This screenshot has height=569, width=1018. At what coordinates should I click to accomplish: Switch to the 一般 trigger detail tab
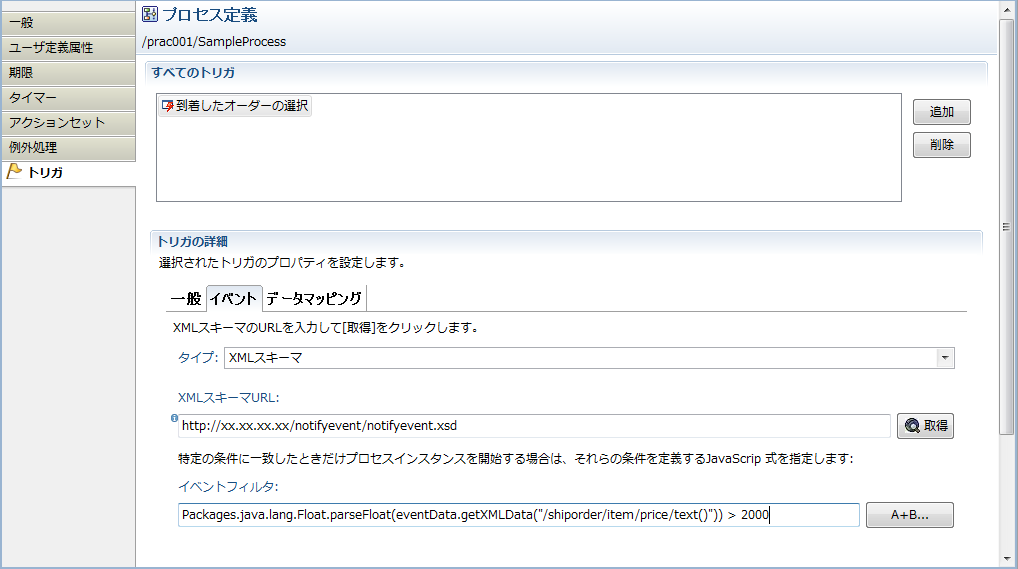click(186, 299)
